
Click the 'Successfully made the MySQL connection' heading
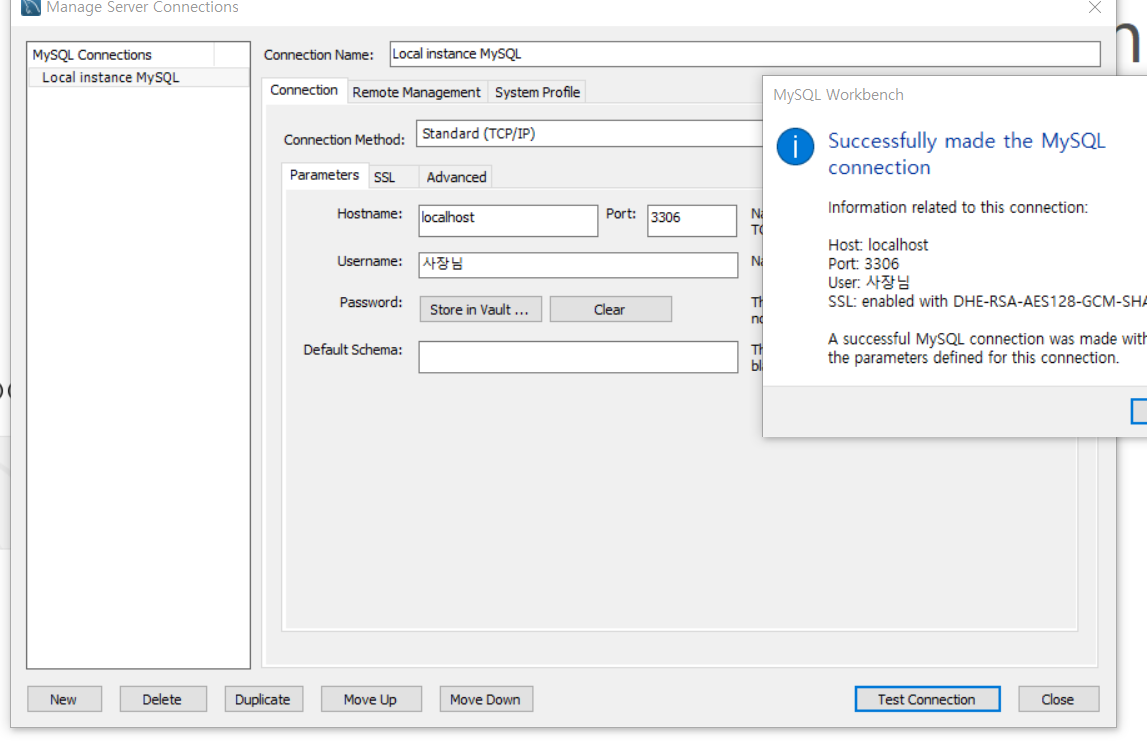click(966, 154)
